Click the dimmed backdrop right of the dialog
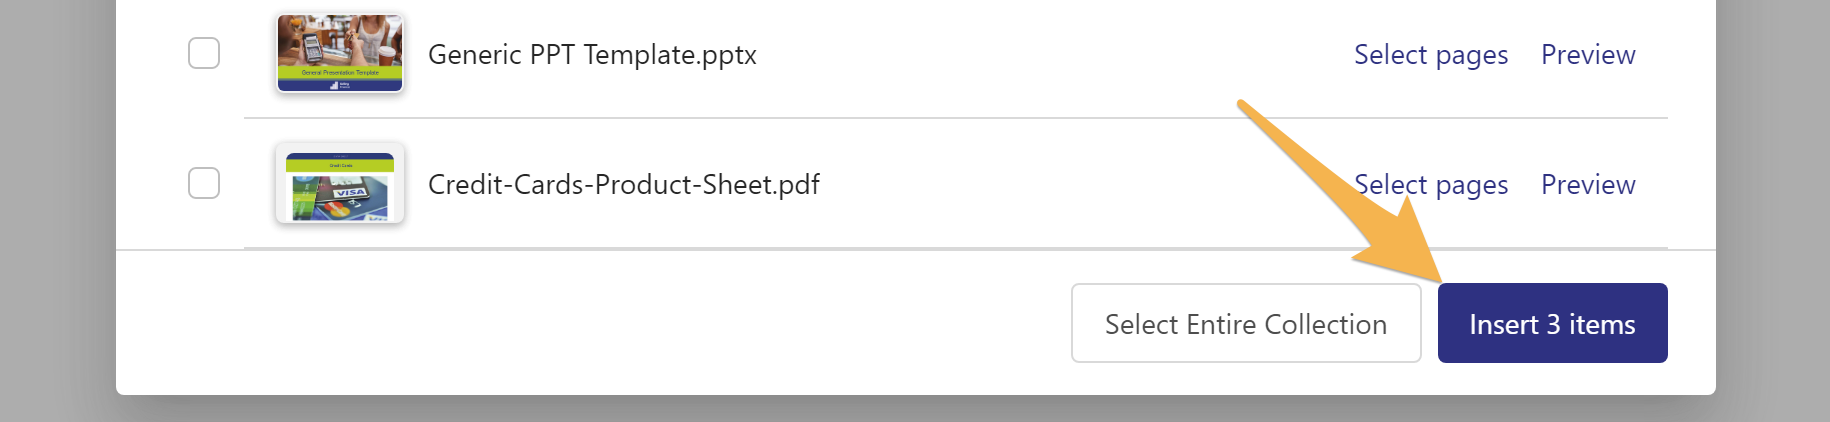 (1772, 200)
